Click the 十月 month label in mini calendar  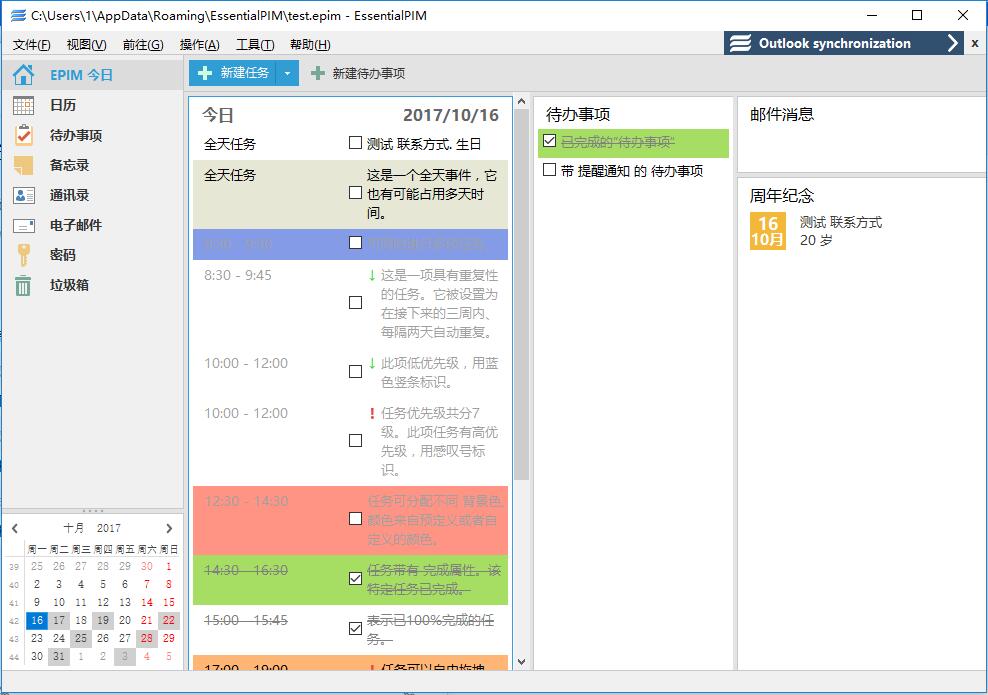coord(73,528)
